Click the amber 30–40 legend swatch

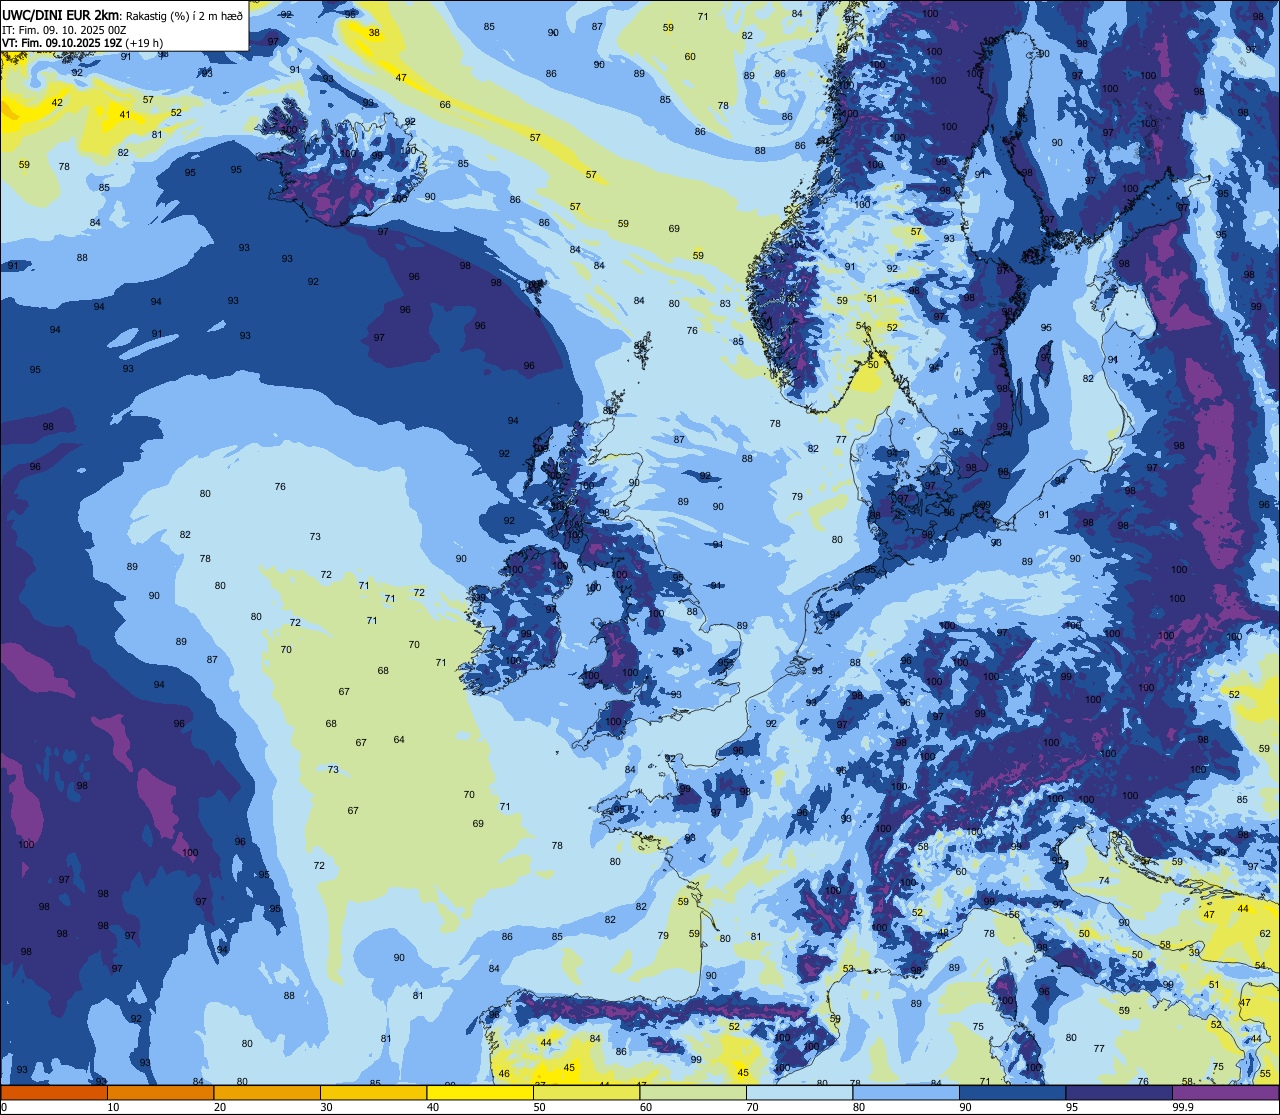point(373,1093)
